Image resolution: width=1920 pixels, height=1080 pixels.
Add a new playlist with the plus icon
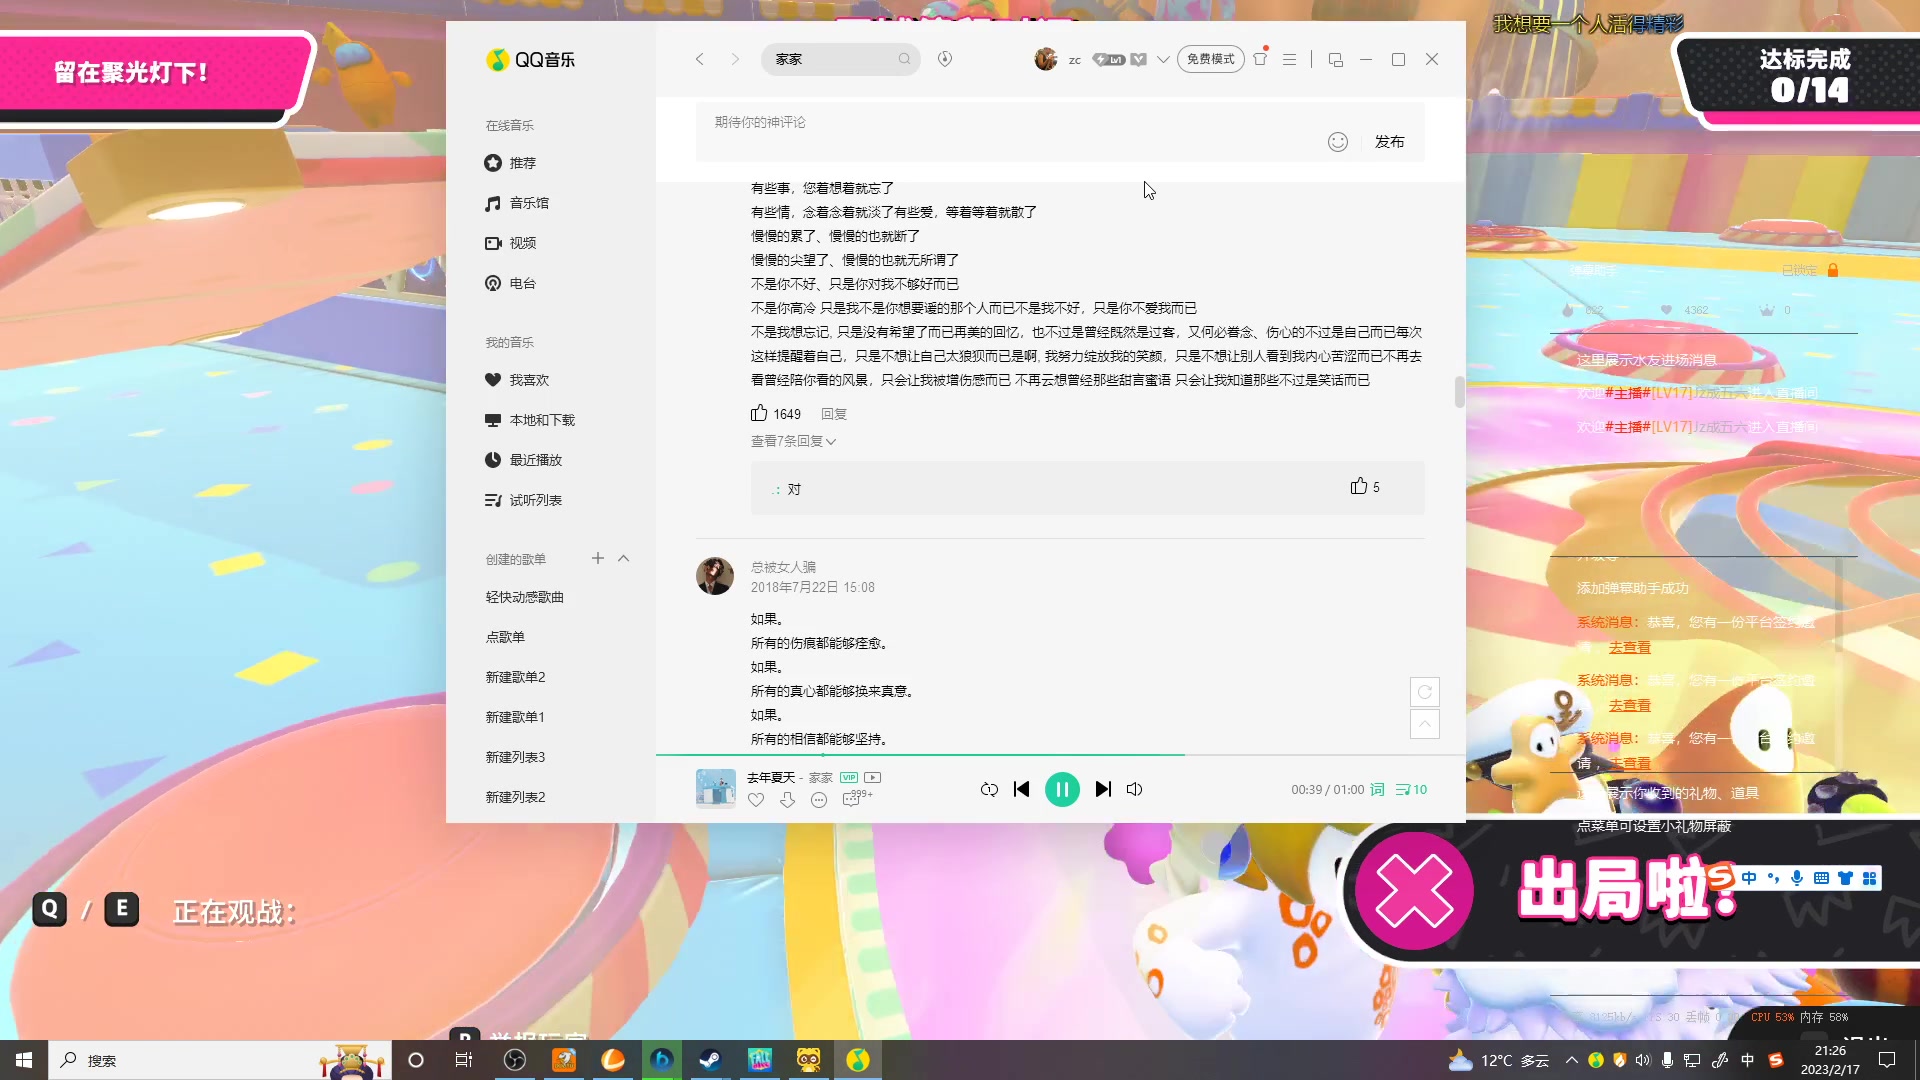point(598,558)
